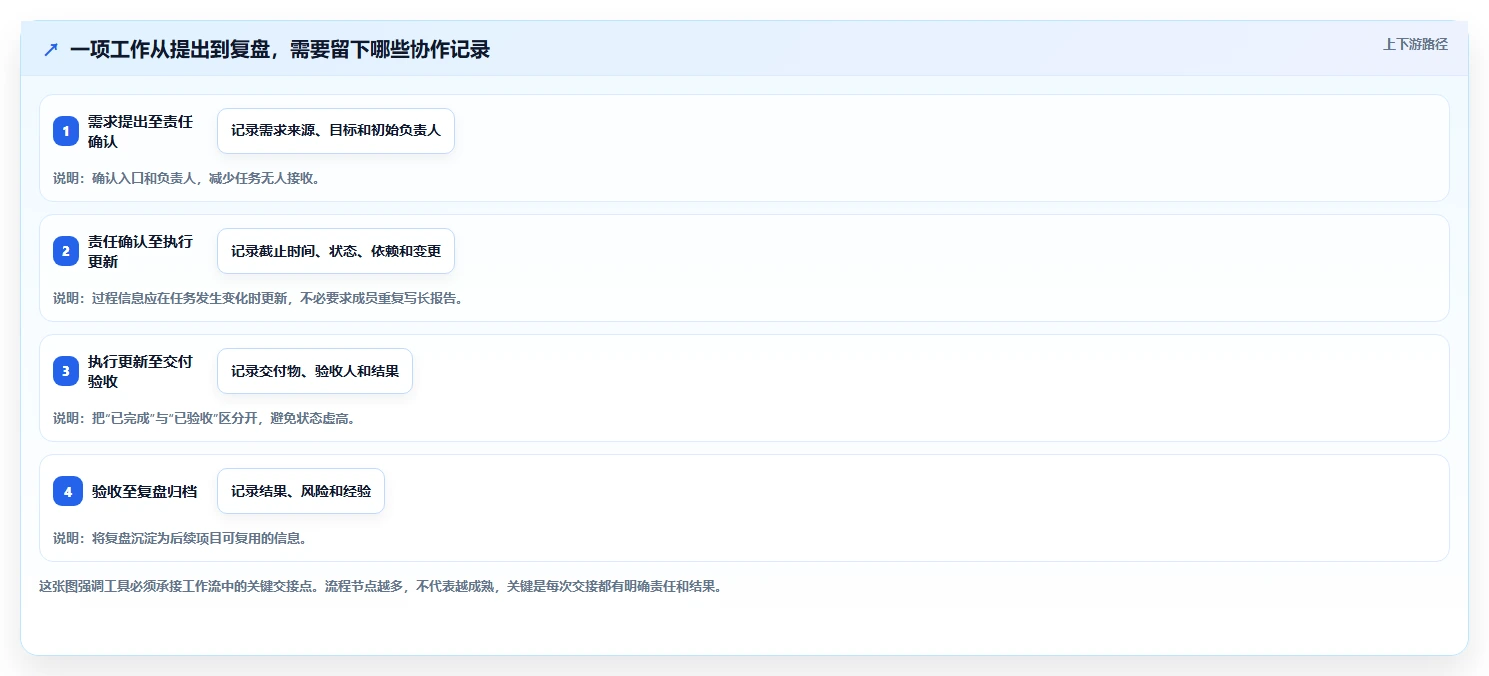Select the 验收至复盘归档 step title
This screenshot has height=676, width=1489.
click(145, 491)
